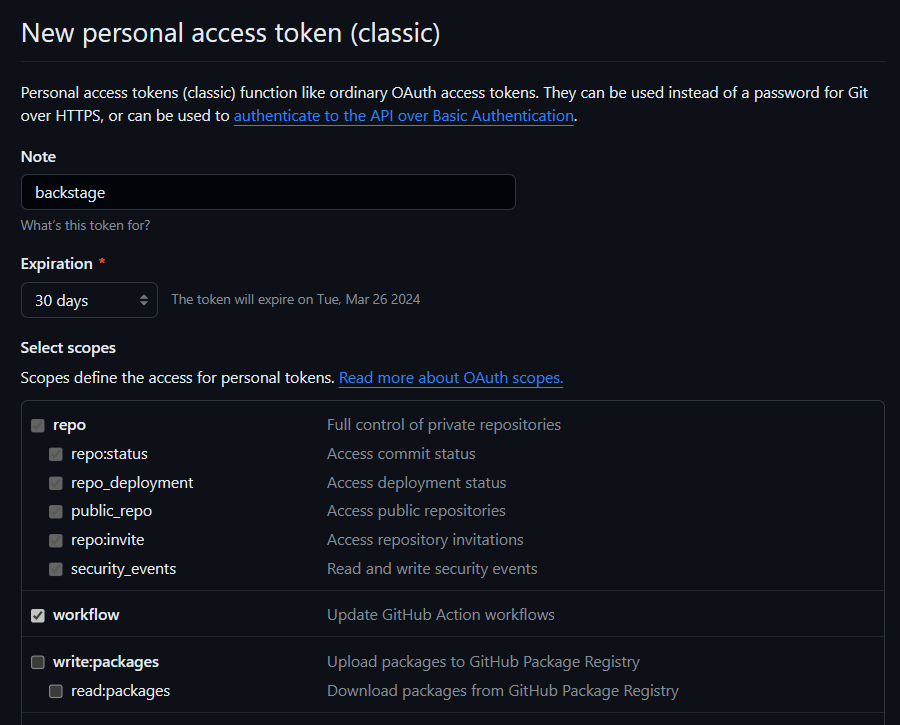The height and width of the screenshot is (725, 900).
Task: Toggle the public_repo checkbox
Action: click(56, 511)
